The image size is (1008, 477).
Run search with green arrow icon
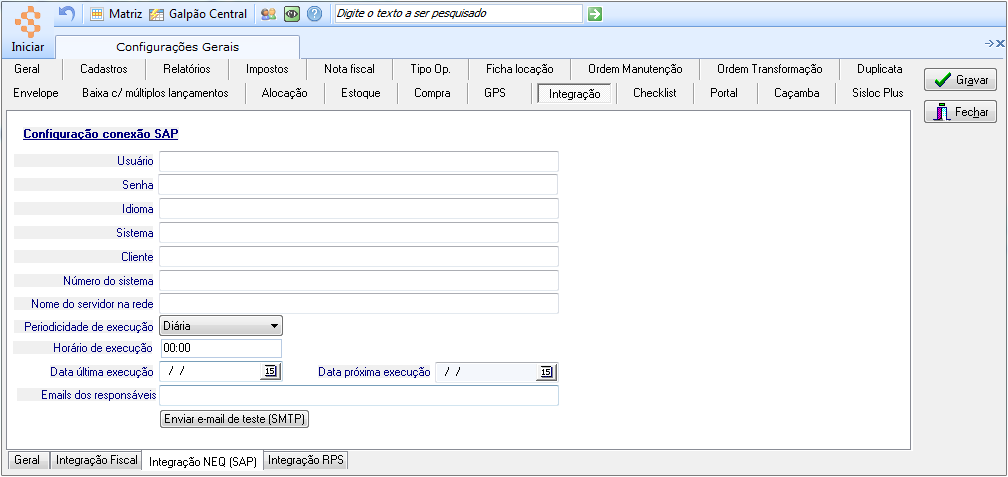tap(595, 14)
